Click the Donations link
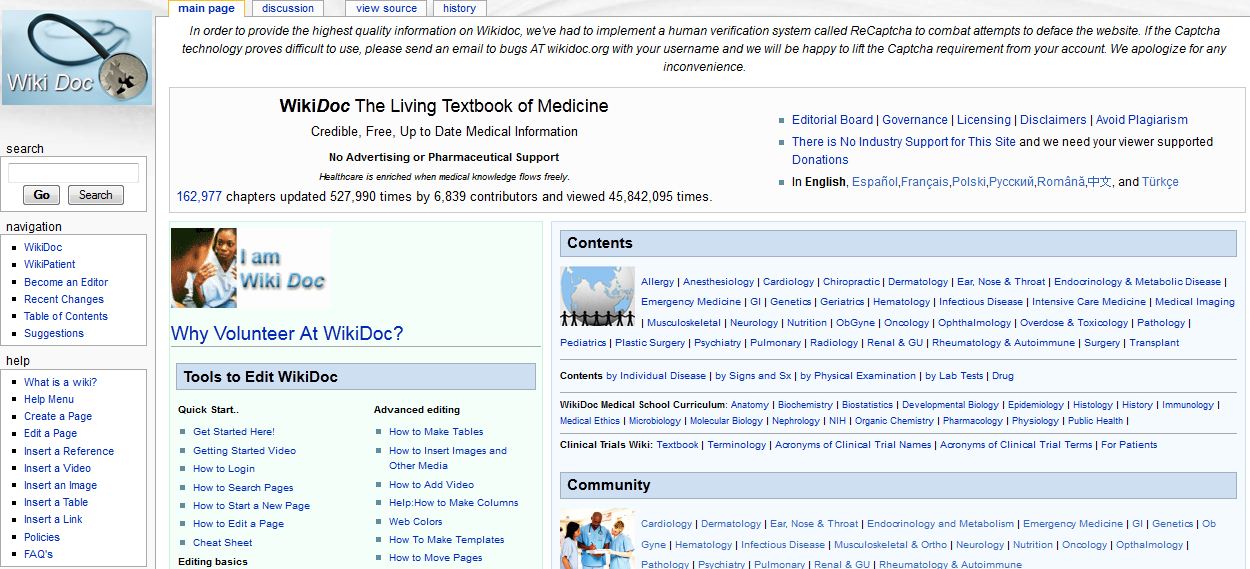The width and height of the screenshot is (1250, 569). (x=820, y=160)
